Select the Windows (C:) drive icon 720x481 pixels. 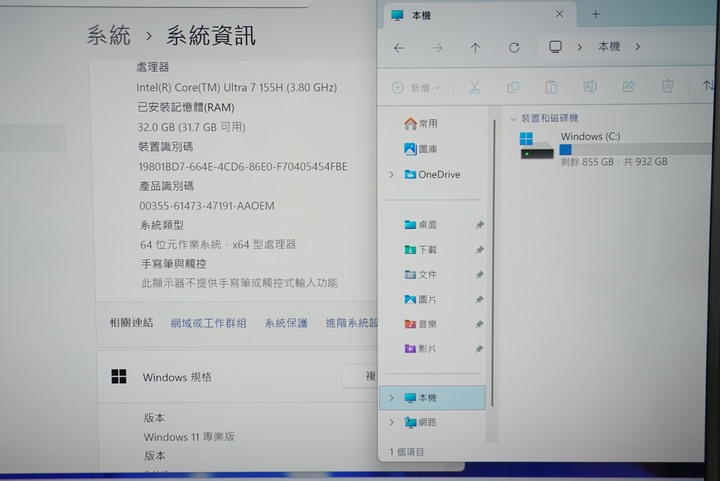[x=536, y=145]
